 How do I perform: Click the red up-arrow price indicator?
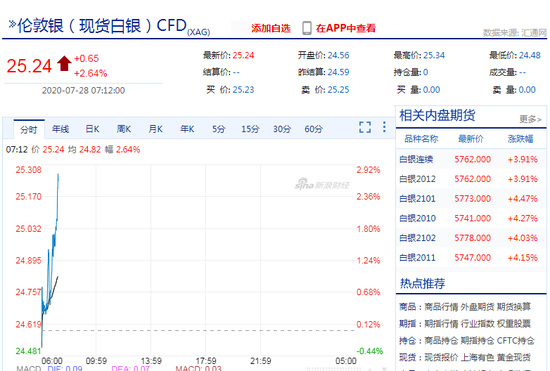[64, 63]
